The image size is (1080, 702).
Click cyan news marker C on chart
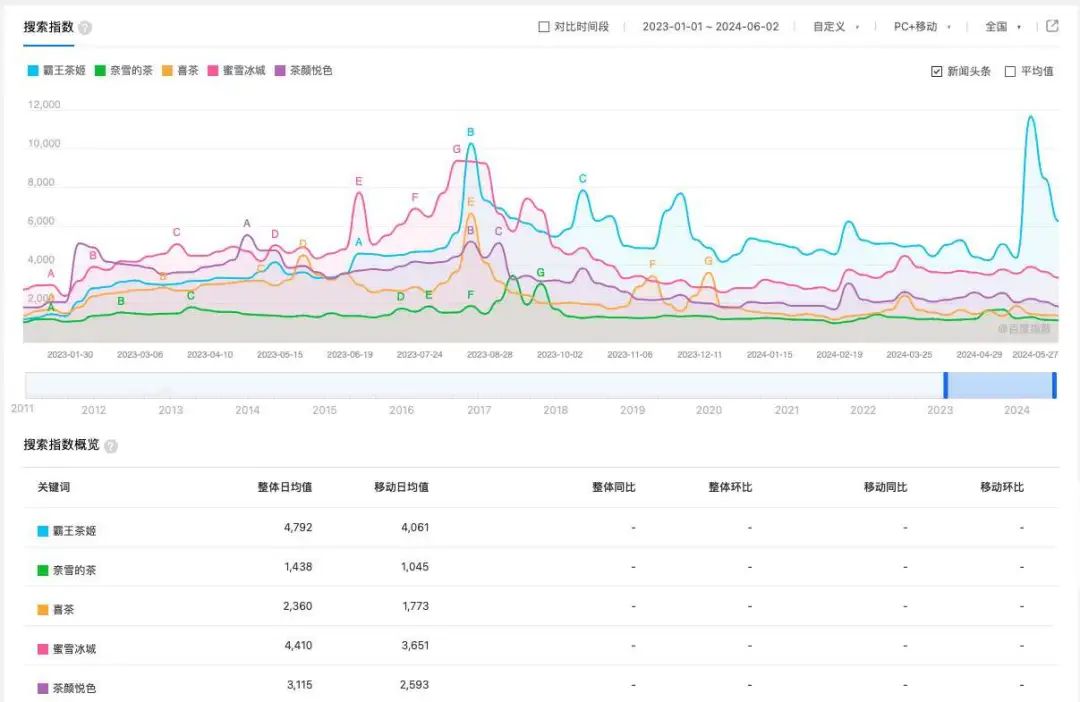click(583, 178)
